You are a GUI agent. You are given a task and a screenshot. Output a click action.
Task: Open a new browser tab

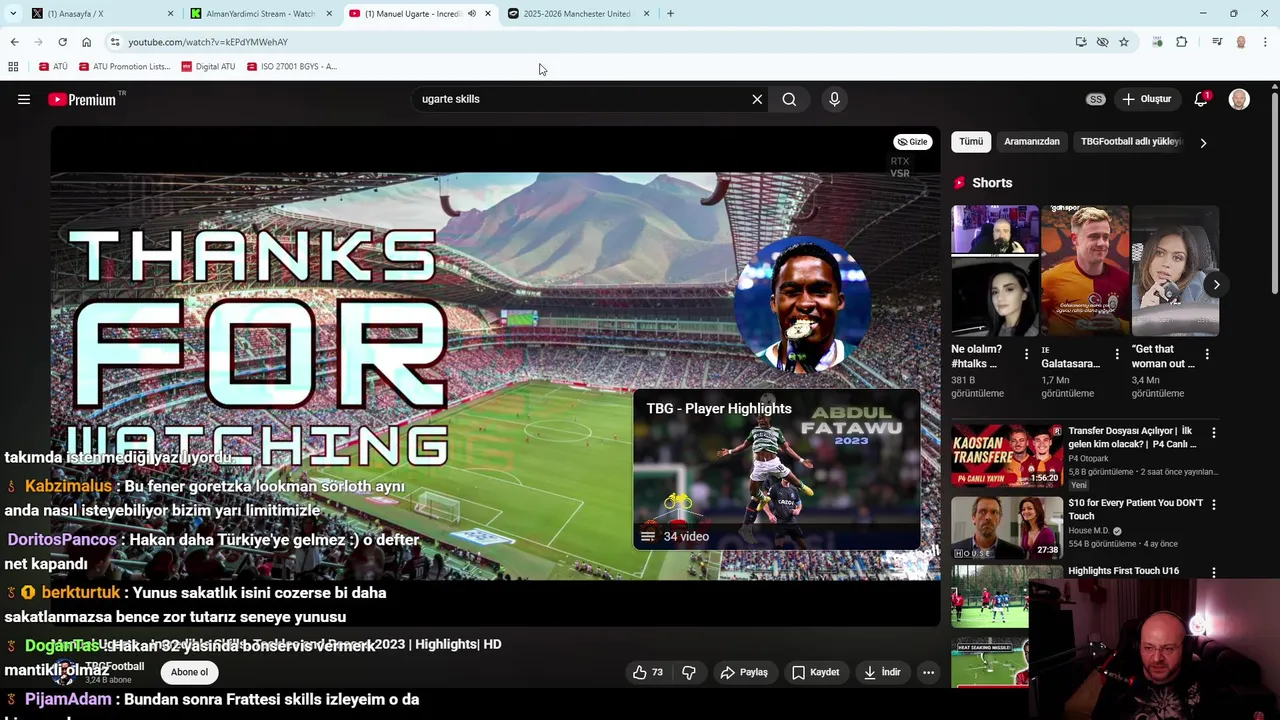point(670,13)
